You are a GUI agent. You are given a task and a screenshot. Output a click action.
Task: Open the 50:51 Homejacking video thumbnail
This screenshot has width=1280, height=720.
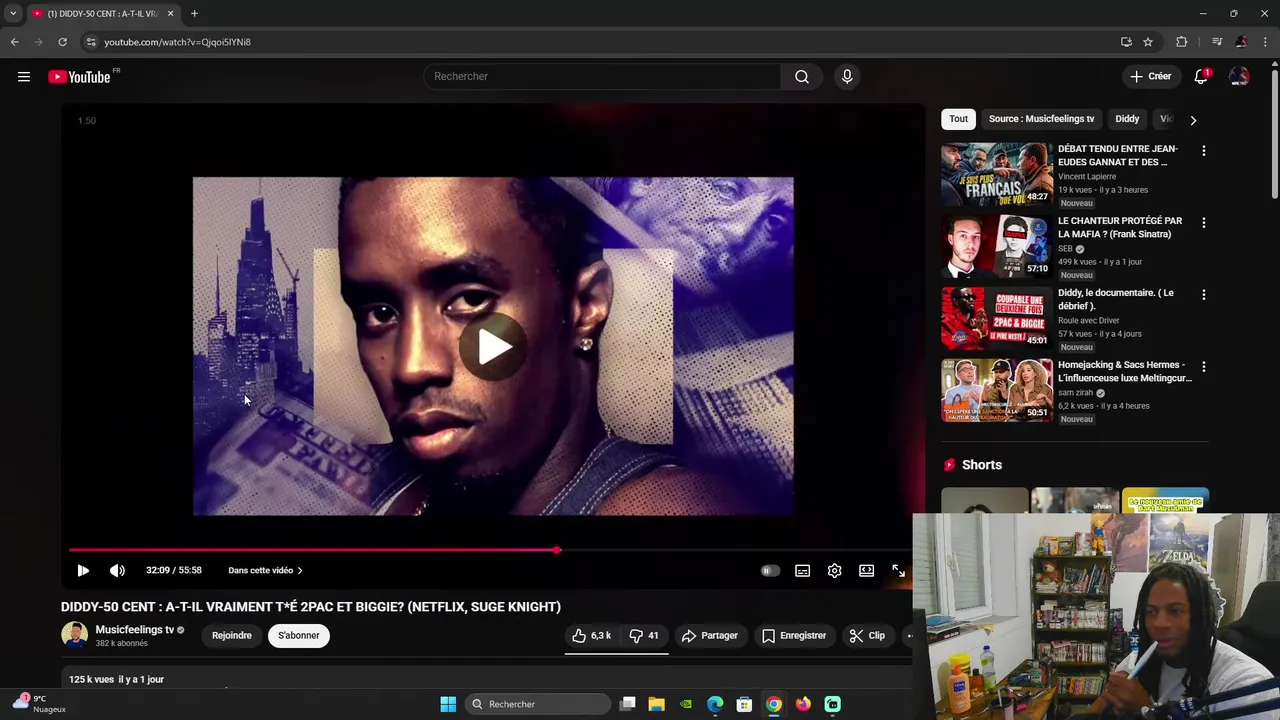[997, 390]
